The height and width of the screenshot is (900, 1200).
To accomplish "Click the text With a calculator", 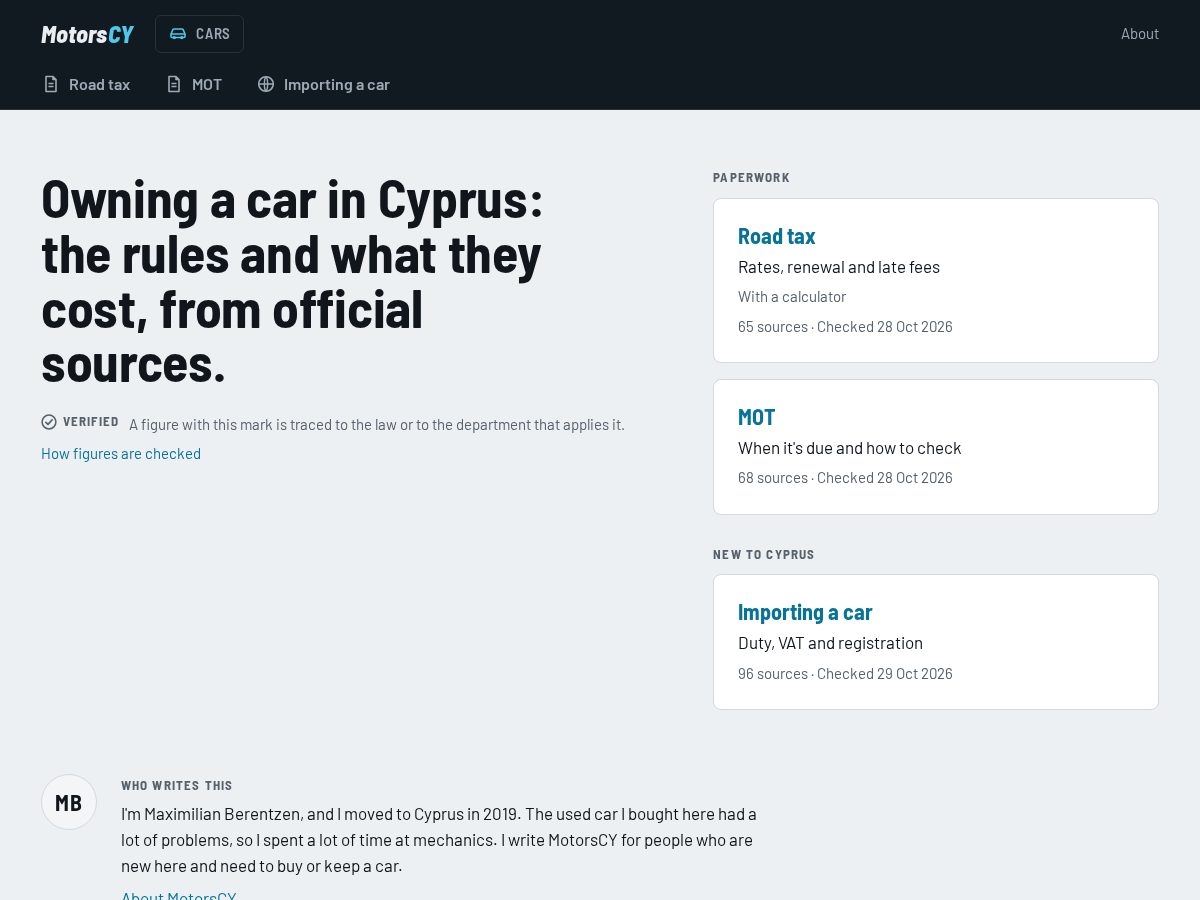I will click(x=792, y=297).
